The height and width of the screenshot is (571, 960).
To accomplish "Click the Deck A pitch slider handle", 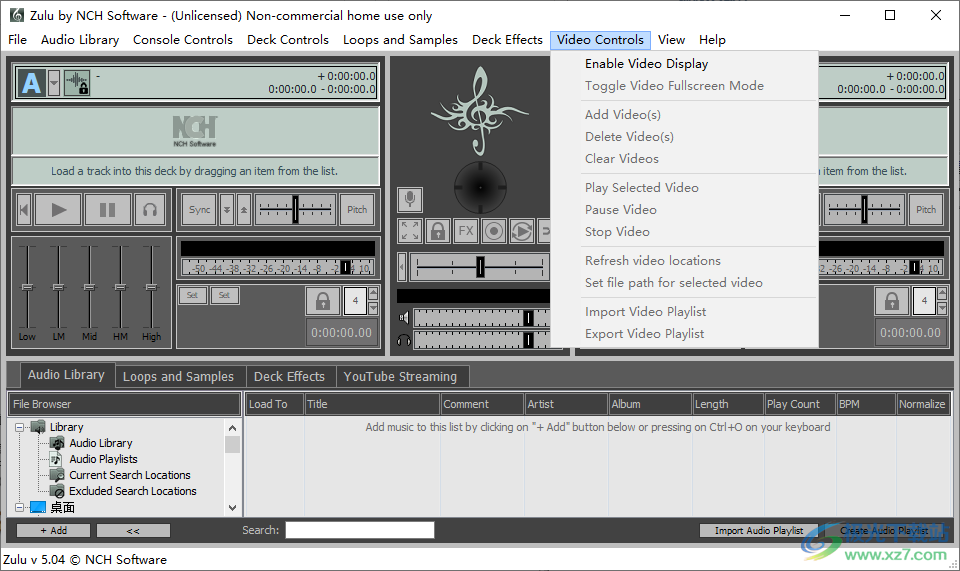I will pyautogui.click(x=295, y=210).
